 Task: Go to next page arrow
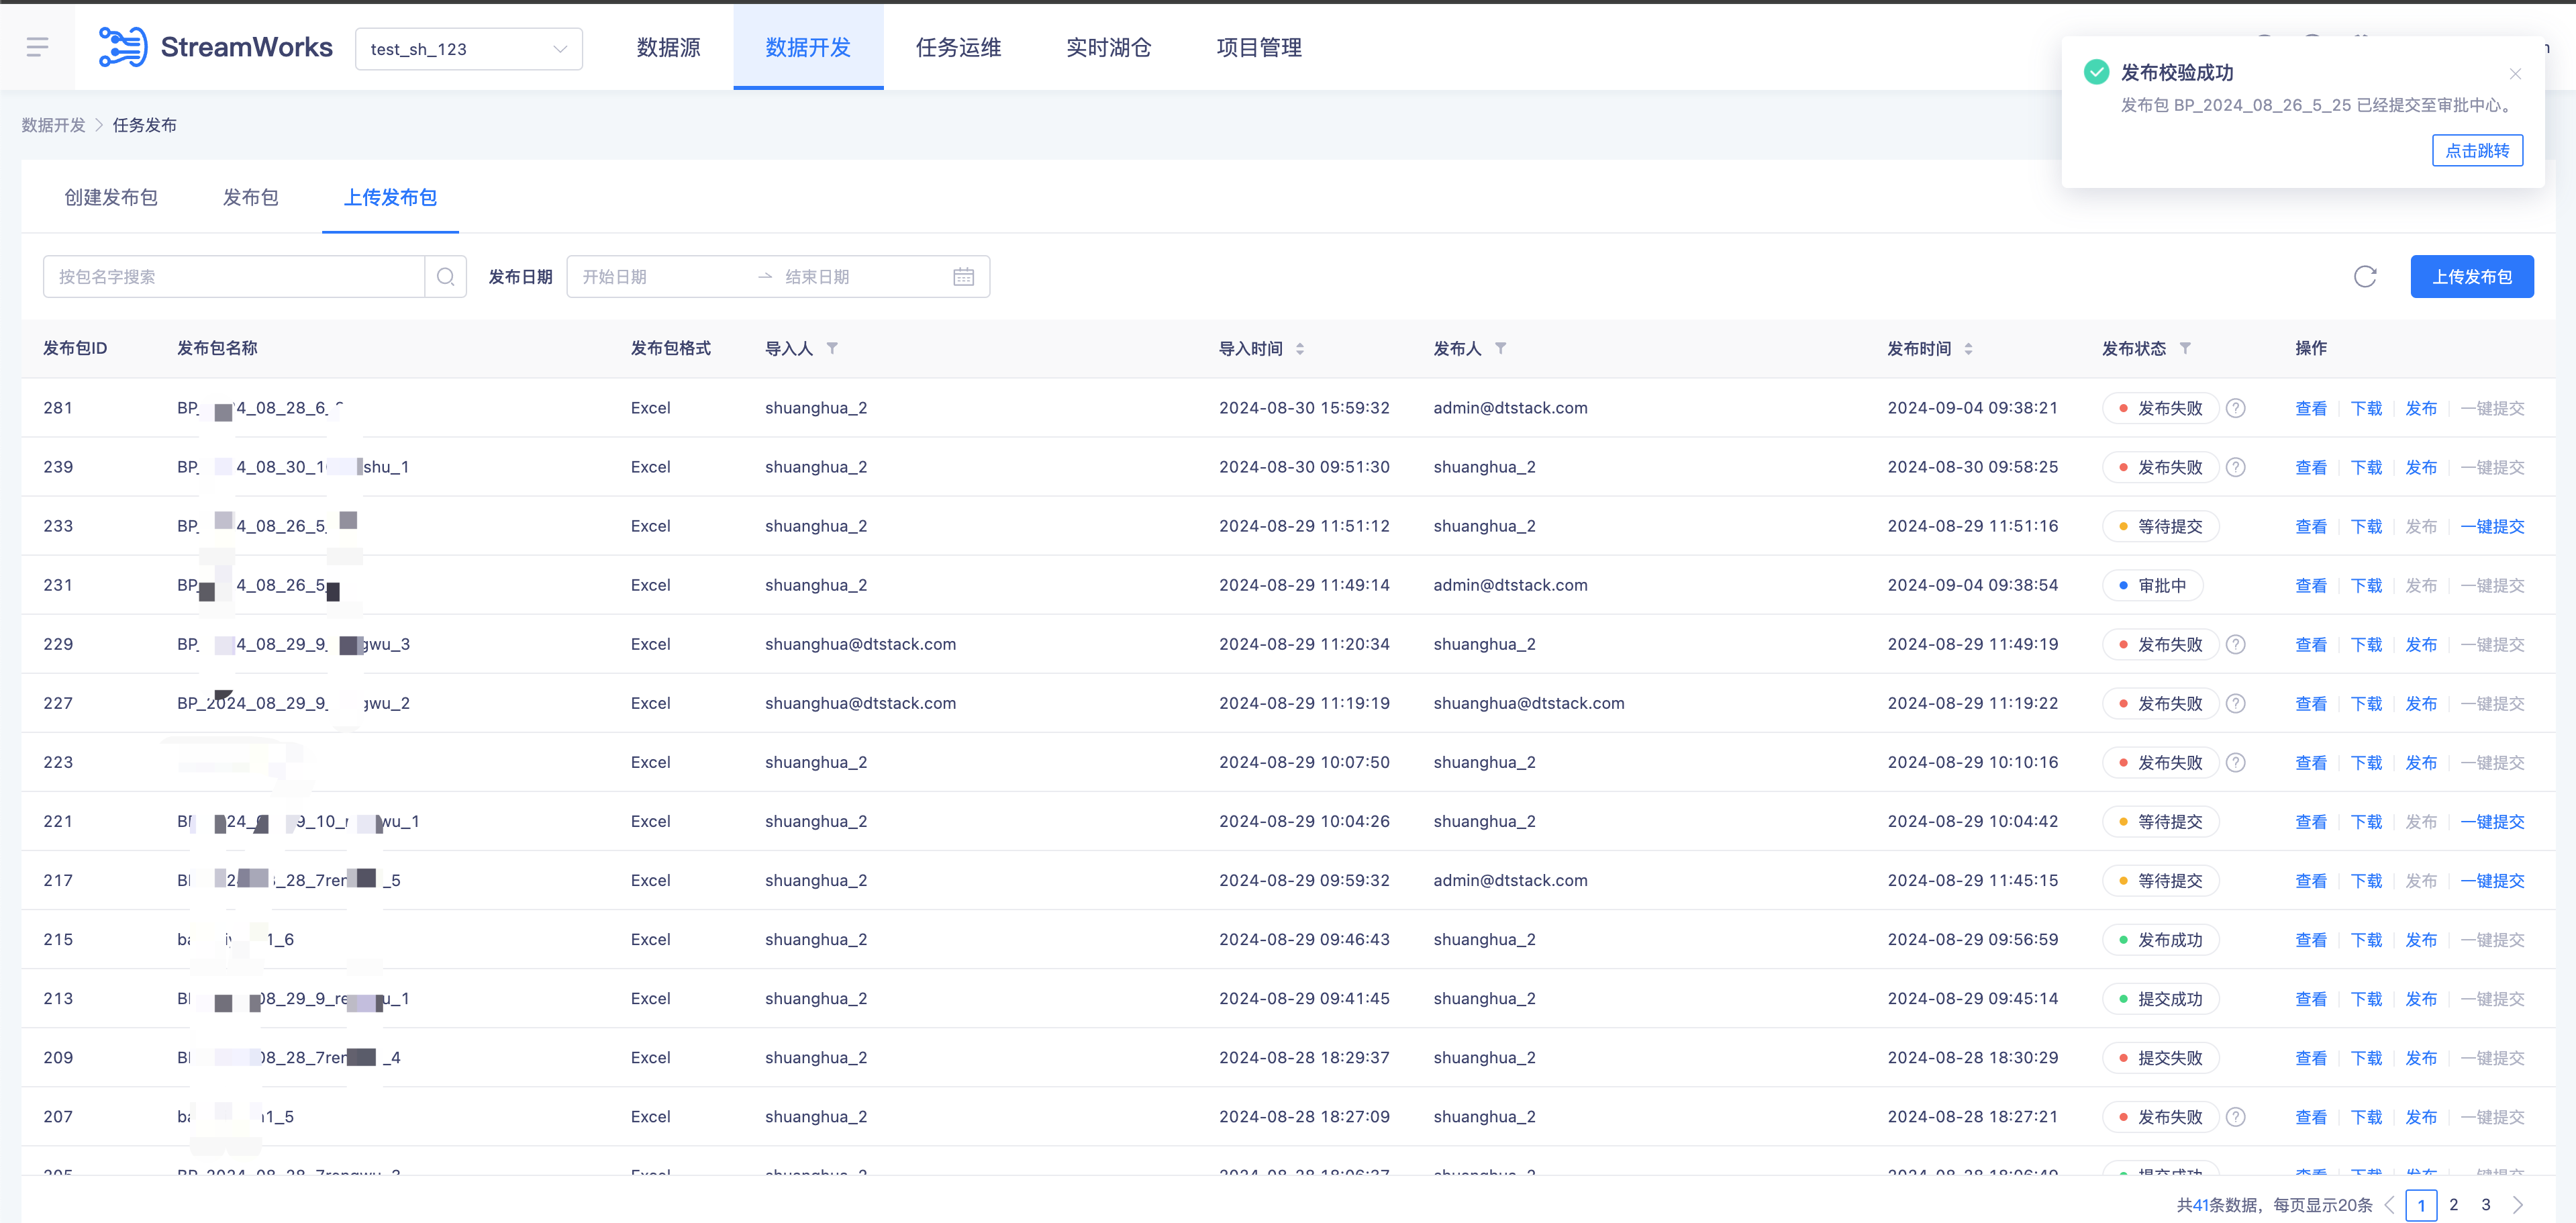pyautogui.click(x=2518, y=1205)
